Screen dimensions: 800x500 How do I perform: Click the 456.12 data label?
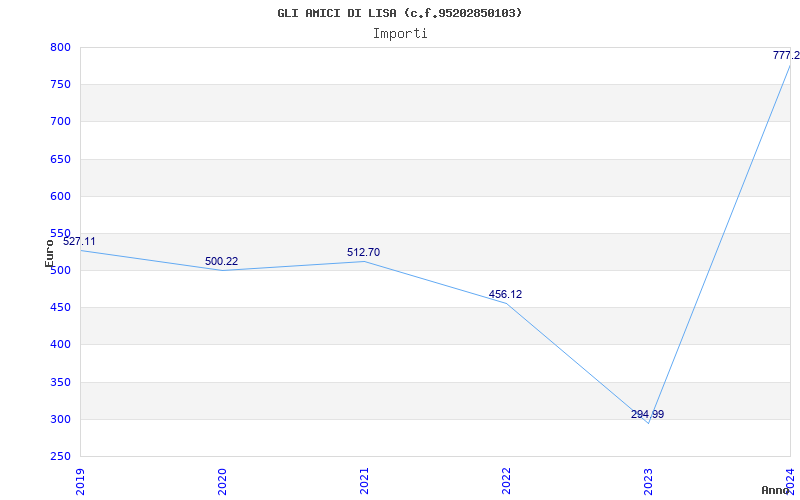pos(505,294)
